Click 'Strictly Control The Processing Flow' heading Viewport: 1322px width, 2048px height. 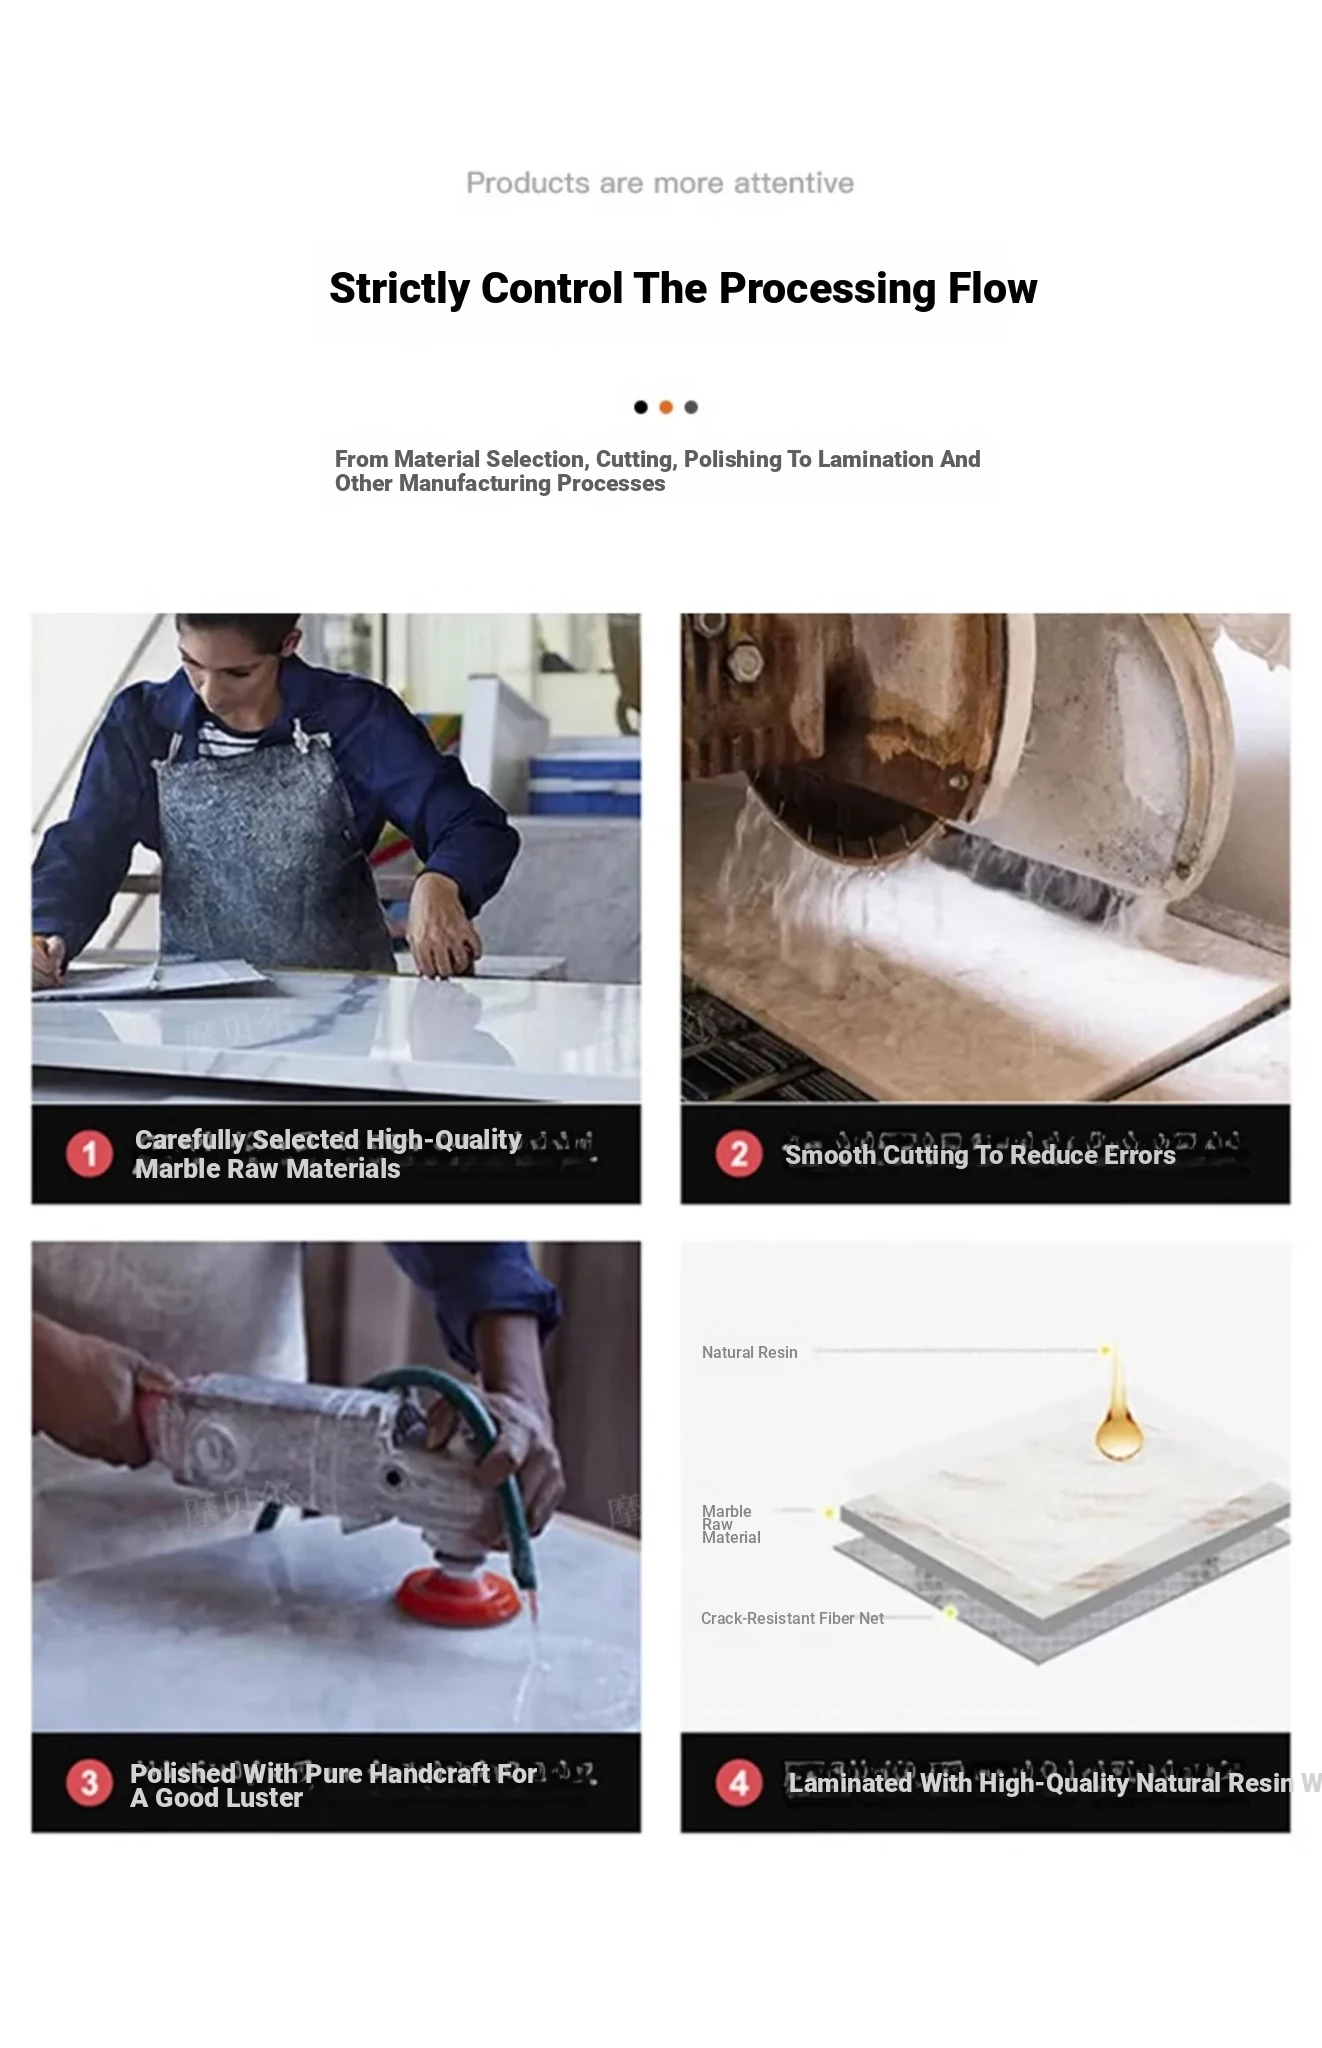point(683,288)
